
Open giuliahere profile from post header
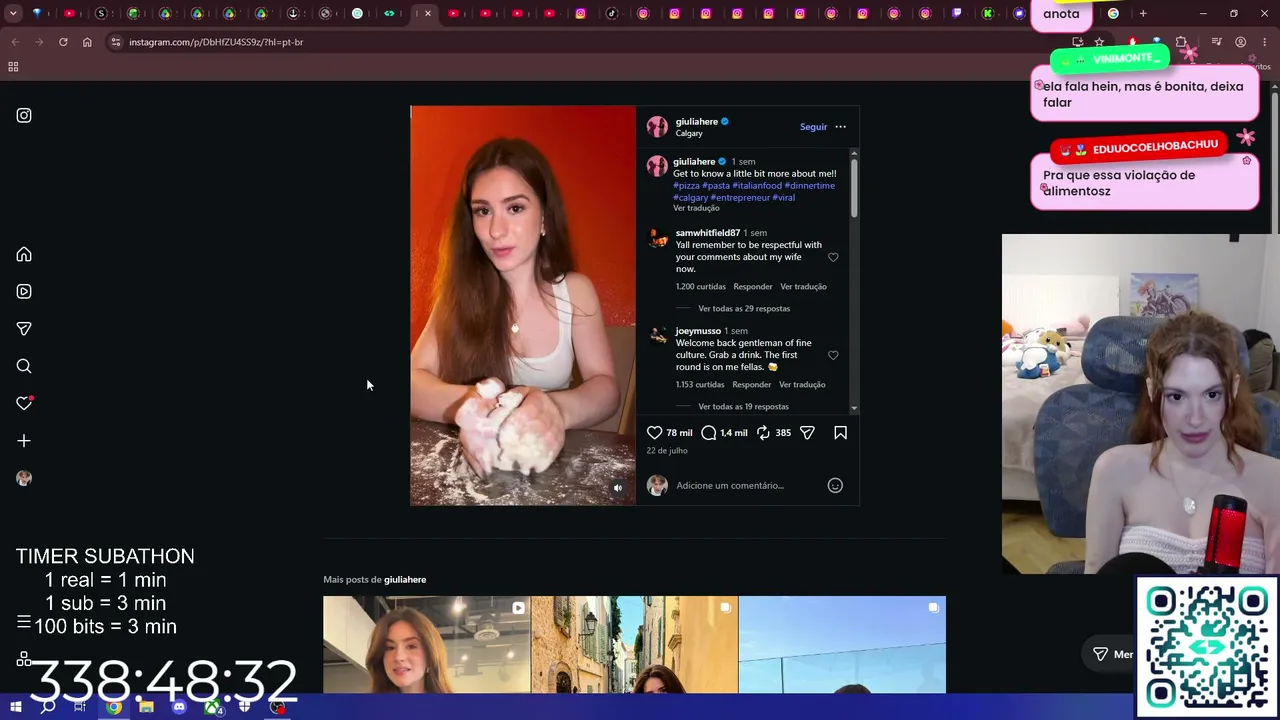(696, 122)
